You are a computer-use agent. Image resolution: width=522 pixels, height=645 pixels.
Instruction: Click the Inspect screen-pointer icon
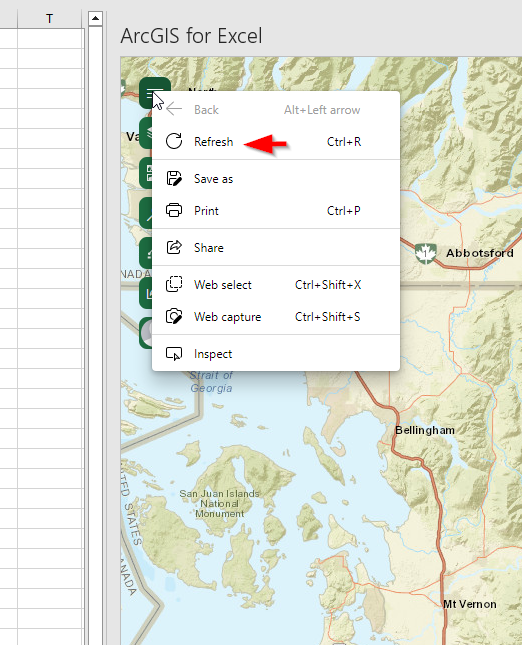pyautogui.click(x=174, y=354)
